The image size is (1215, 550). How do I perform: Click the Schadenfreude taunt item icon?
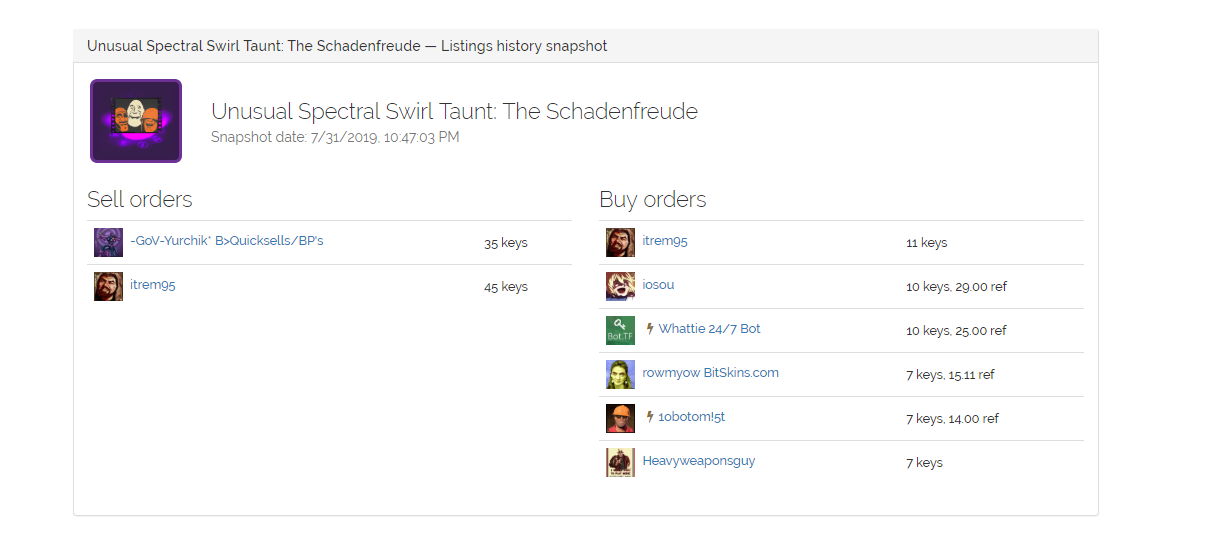pos(136,121)
